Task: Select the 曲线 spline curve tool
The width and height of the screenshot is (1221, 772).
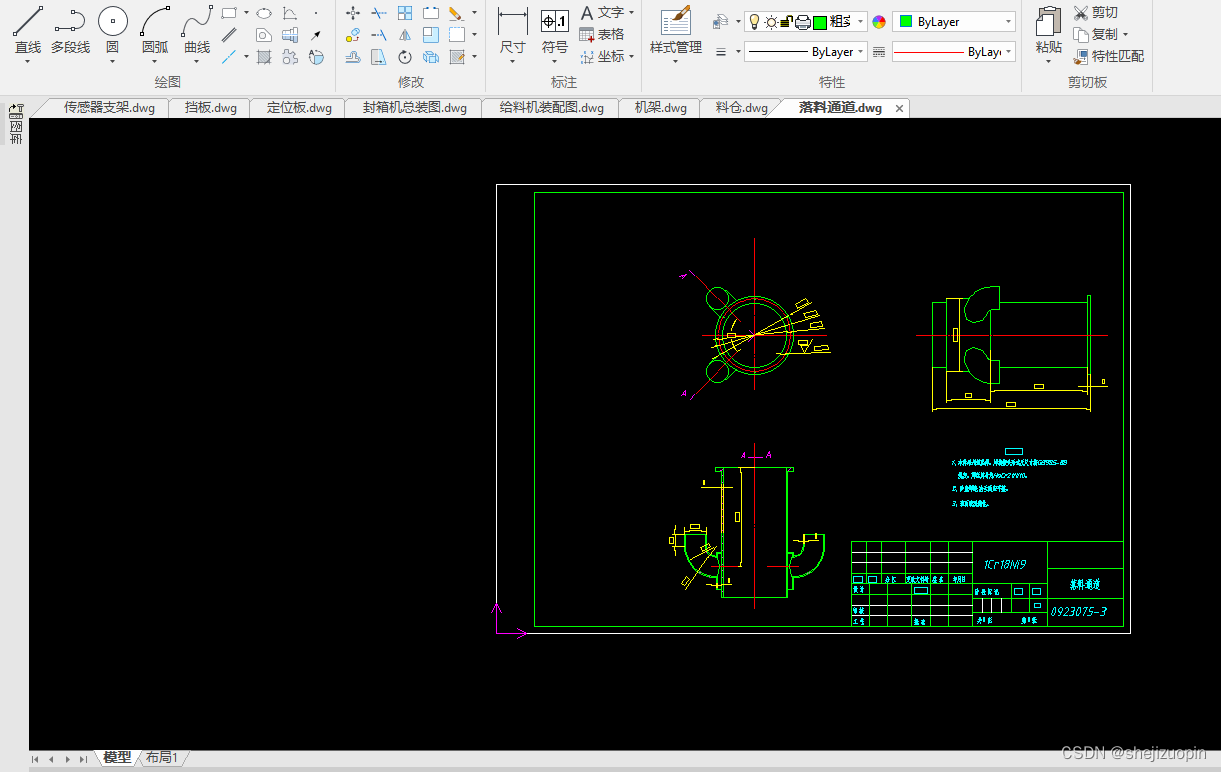Action: tap(197, 30)
